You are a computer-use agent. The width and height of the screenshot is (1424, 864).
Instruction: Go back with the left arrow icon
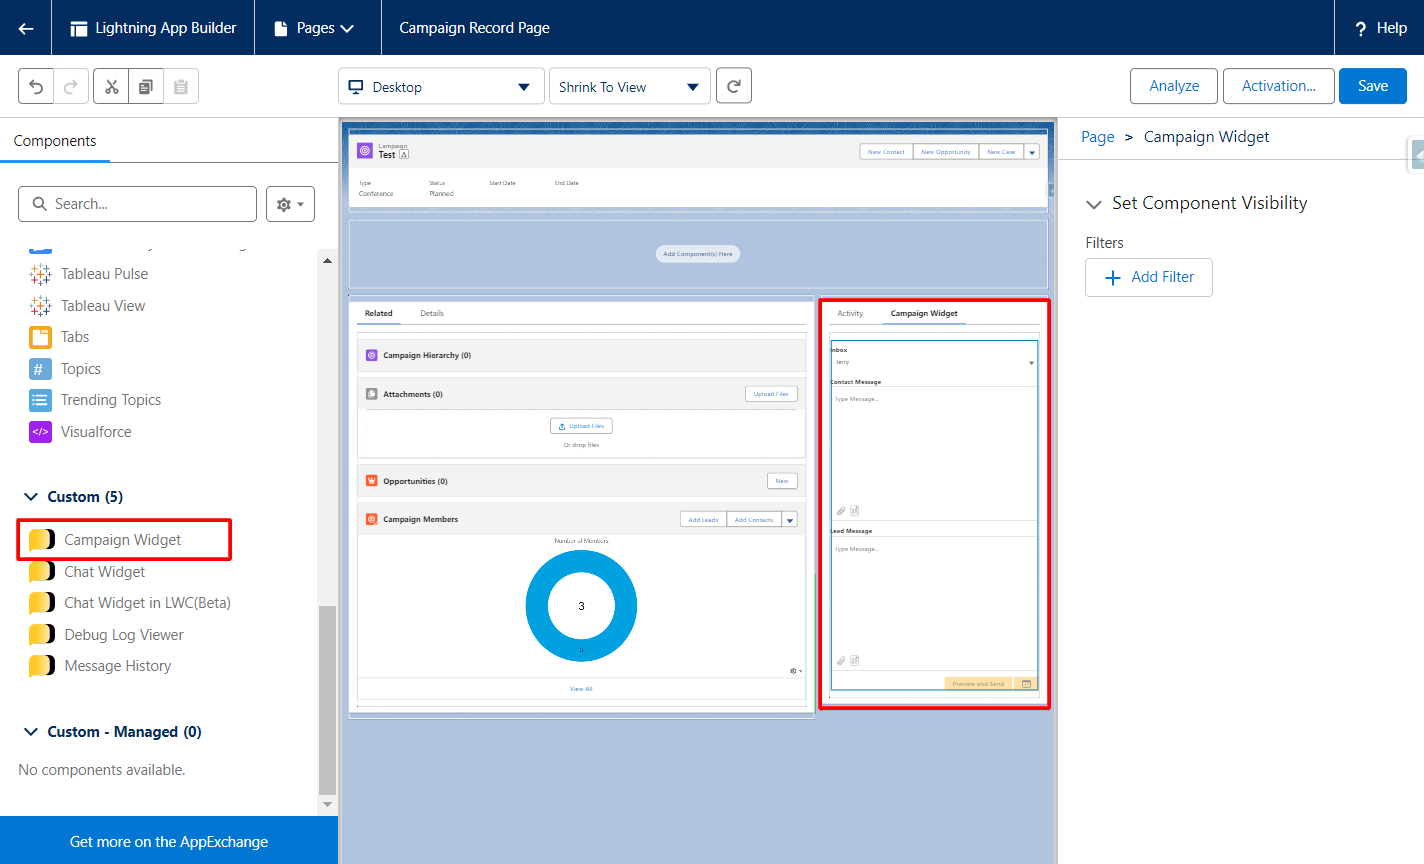tap(26, 28)
